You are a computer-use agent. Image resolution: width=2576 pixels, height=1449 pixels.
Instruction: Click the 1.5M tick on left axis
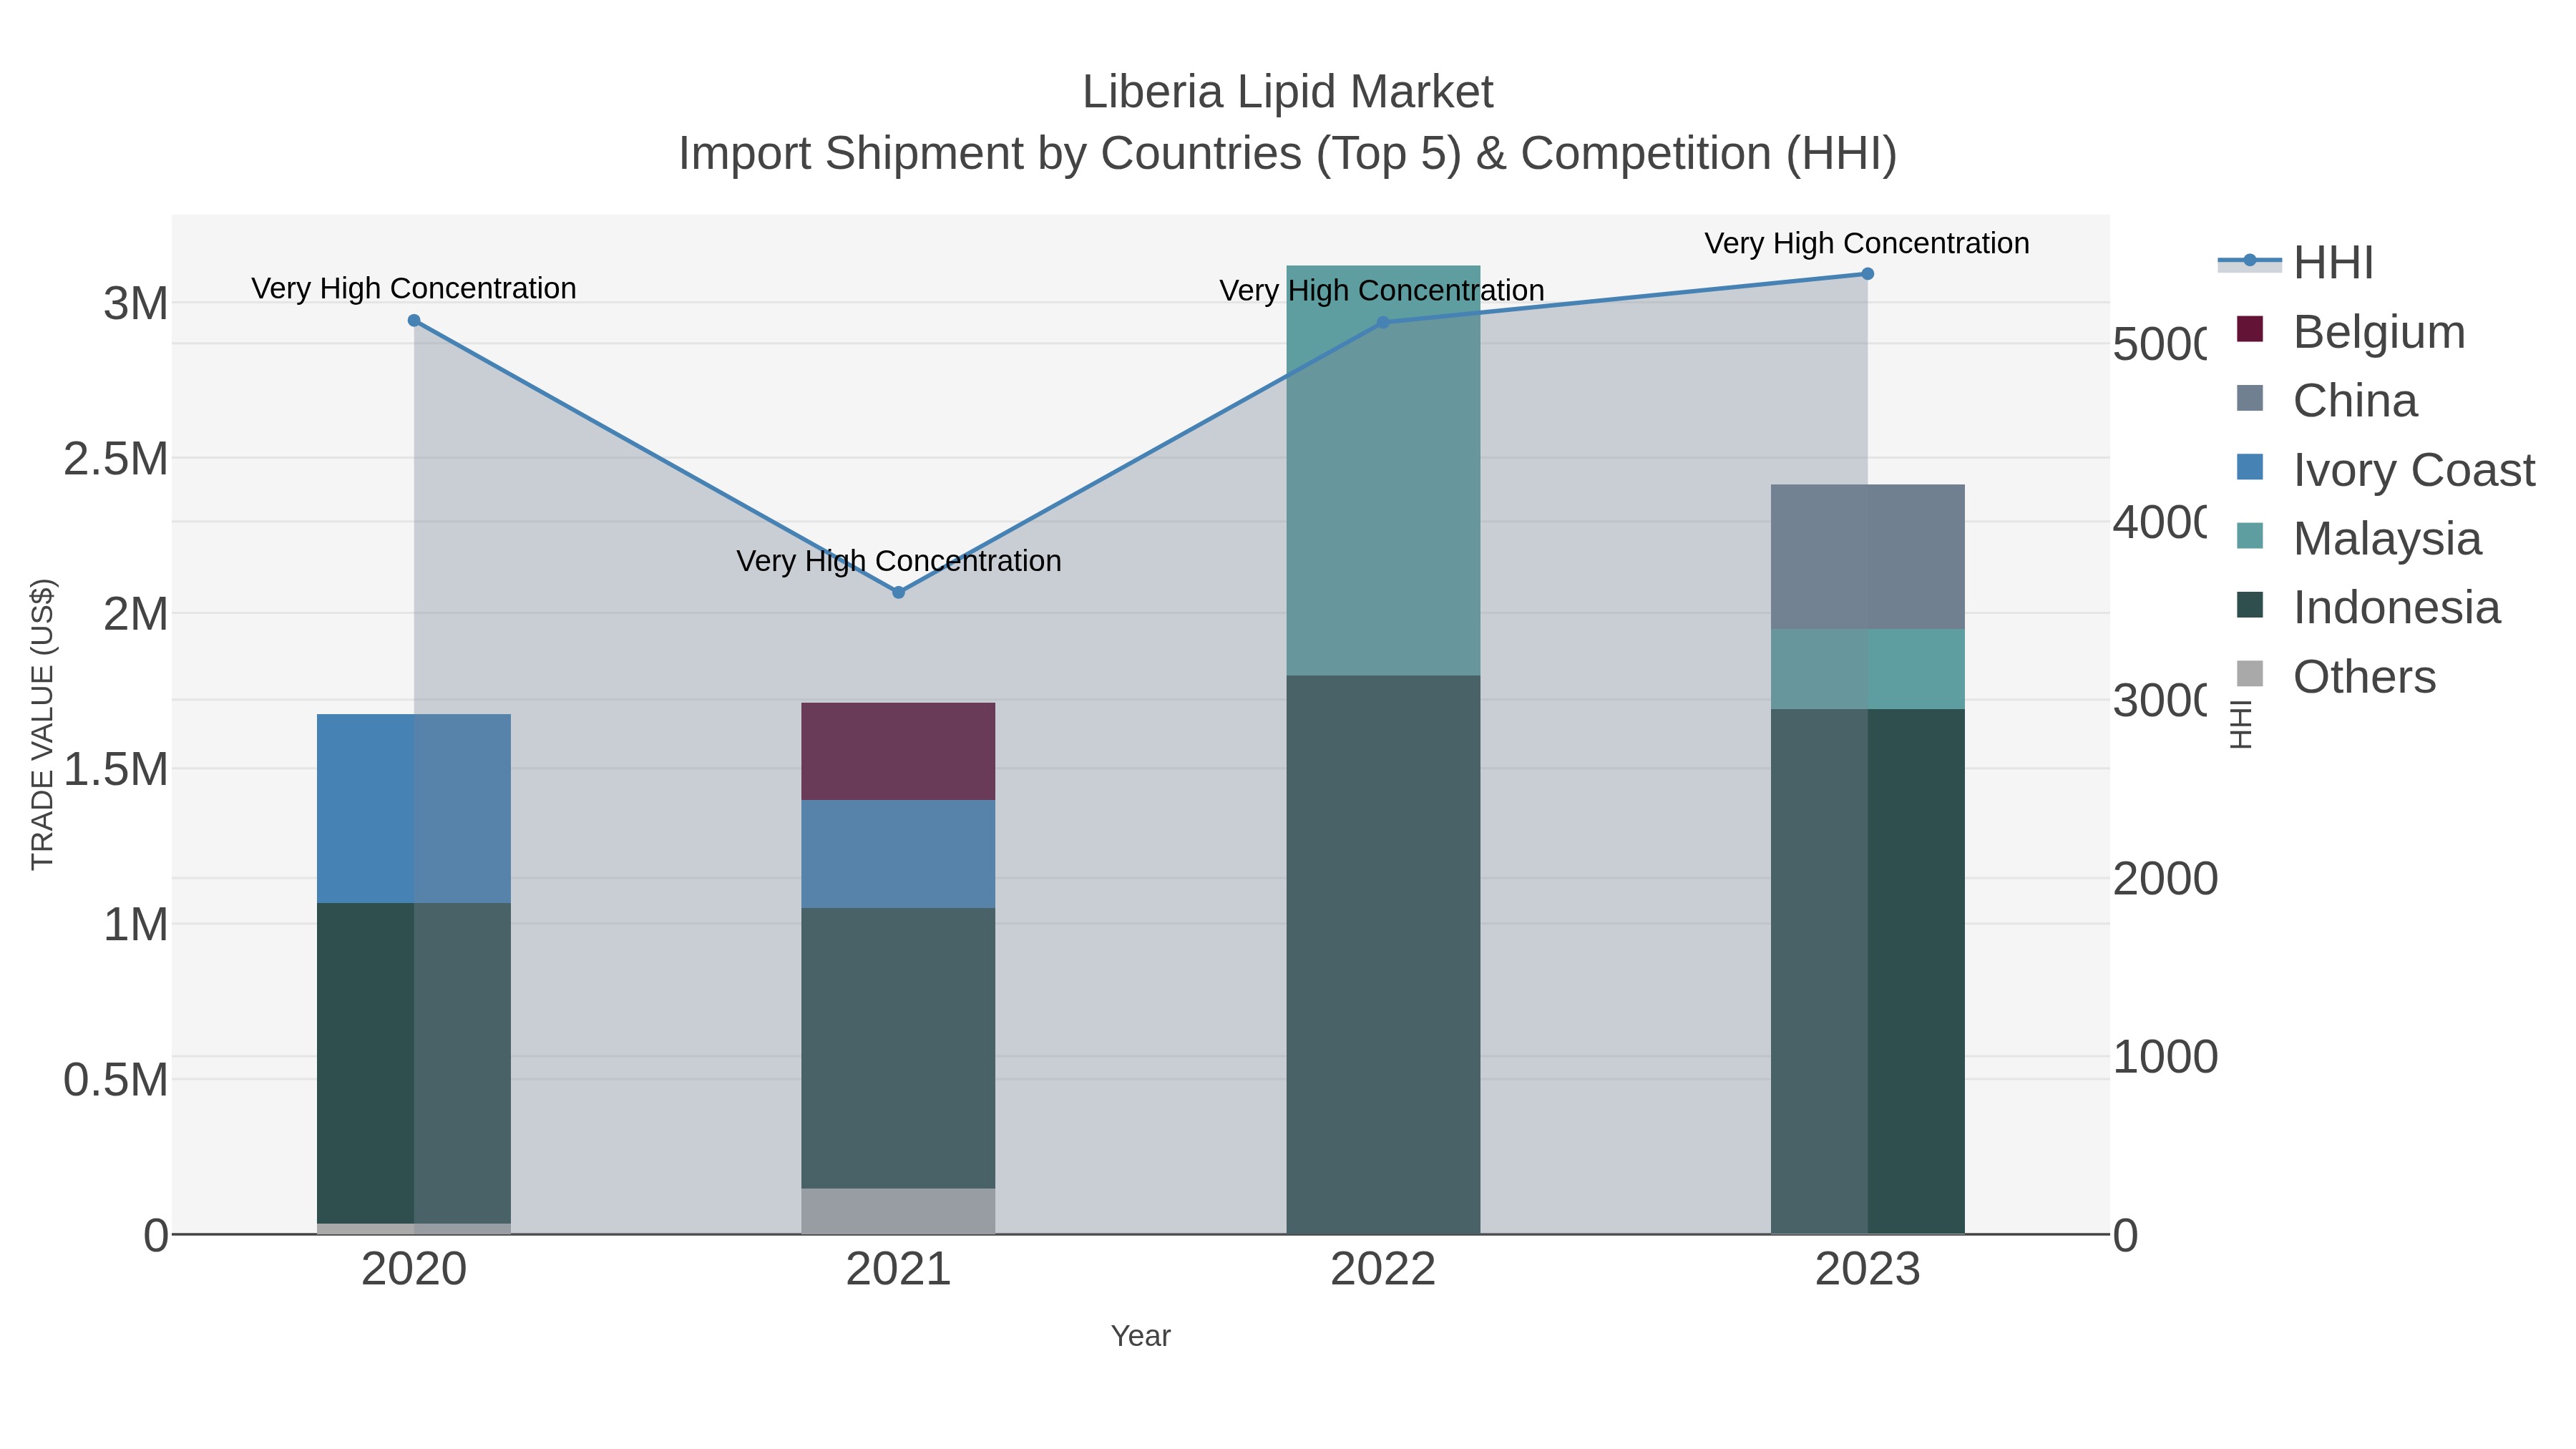point(116,769)
